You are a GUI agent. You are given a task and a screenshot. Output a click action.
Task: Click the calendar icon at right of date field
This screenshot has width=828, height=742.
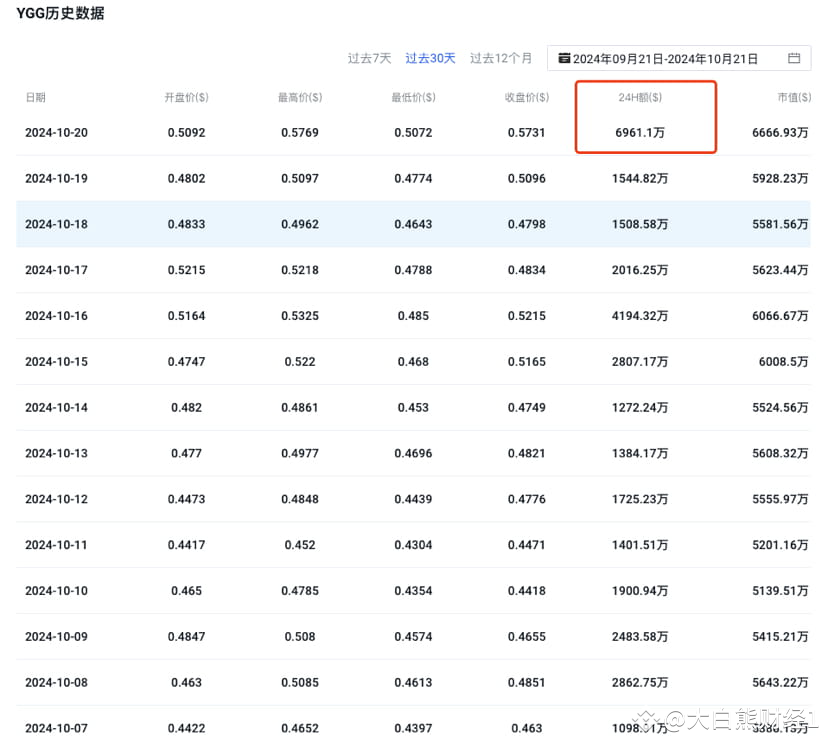click(794, 58)
